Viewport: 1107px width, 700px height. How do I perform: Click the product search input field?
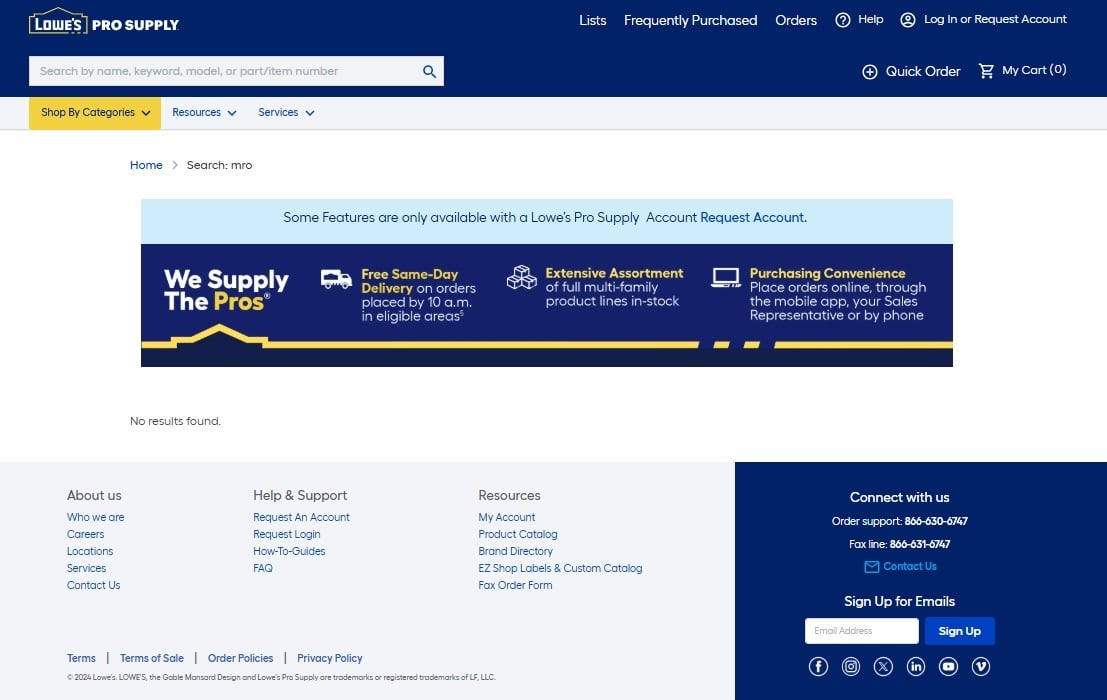[x=225, y=71]
